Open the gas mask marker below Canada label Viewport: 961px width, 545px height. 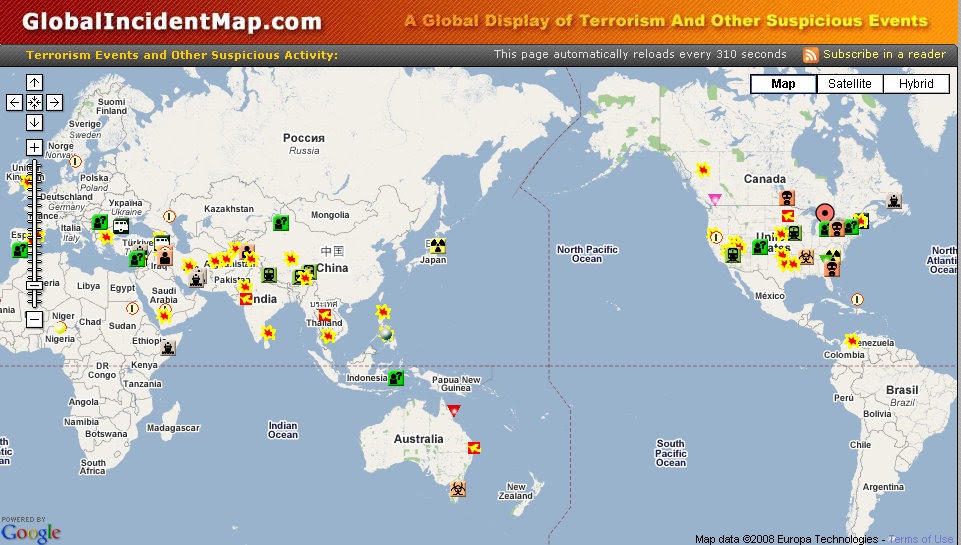pyautogui.click(x=787, y=197)
